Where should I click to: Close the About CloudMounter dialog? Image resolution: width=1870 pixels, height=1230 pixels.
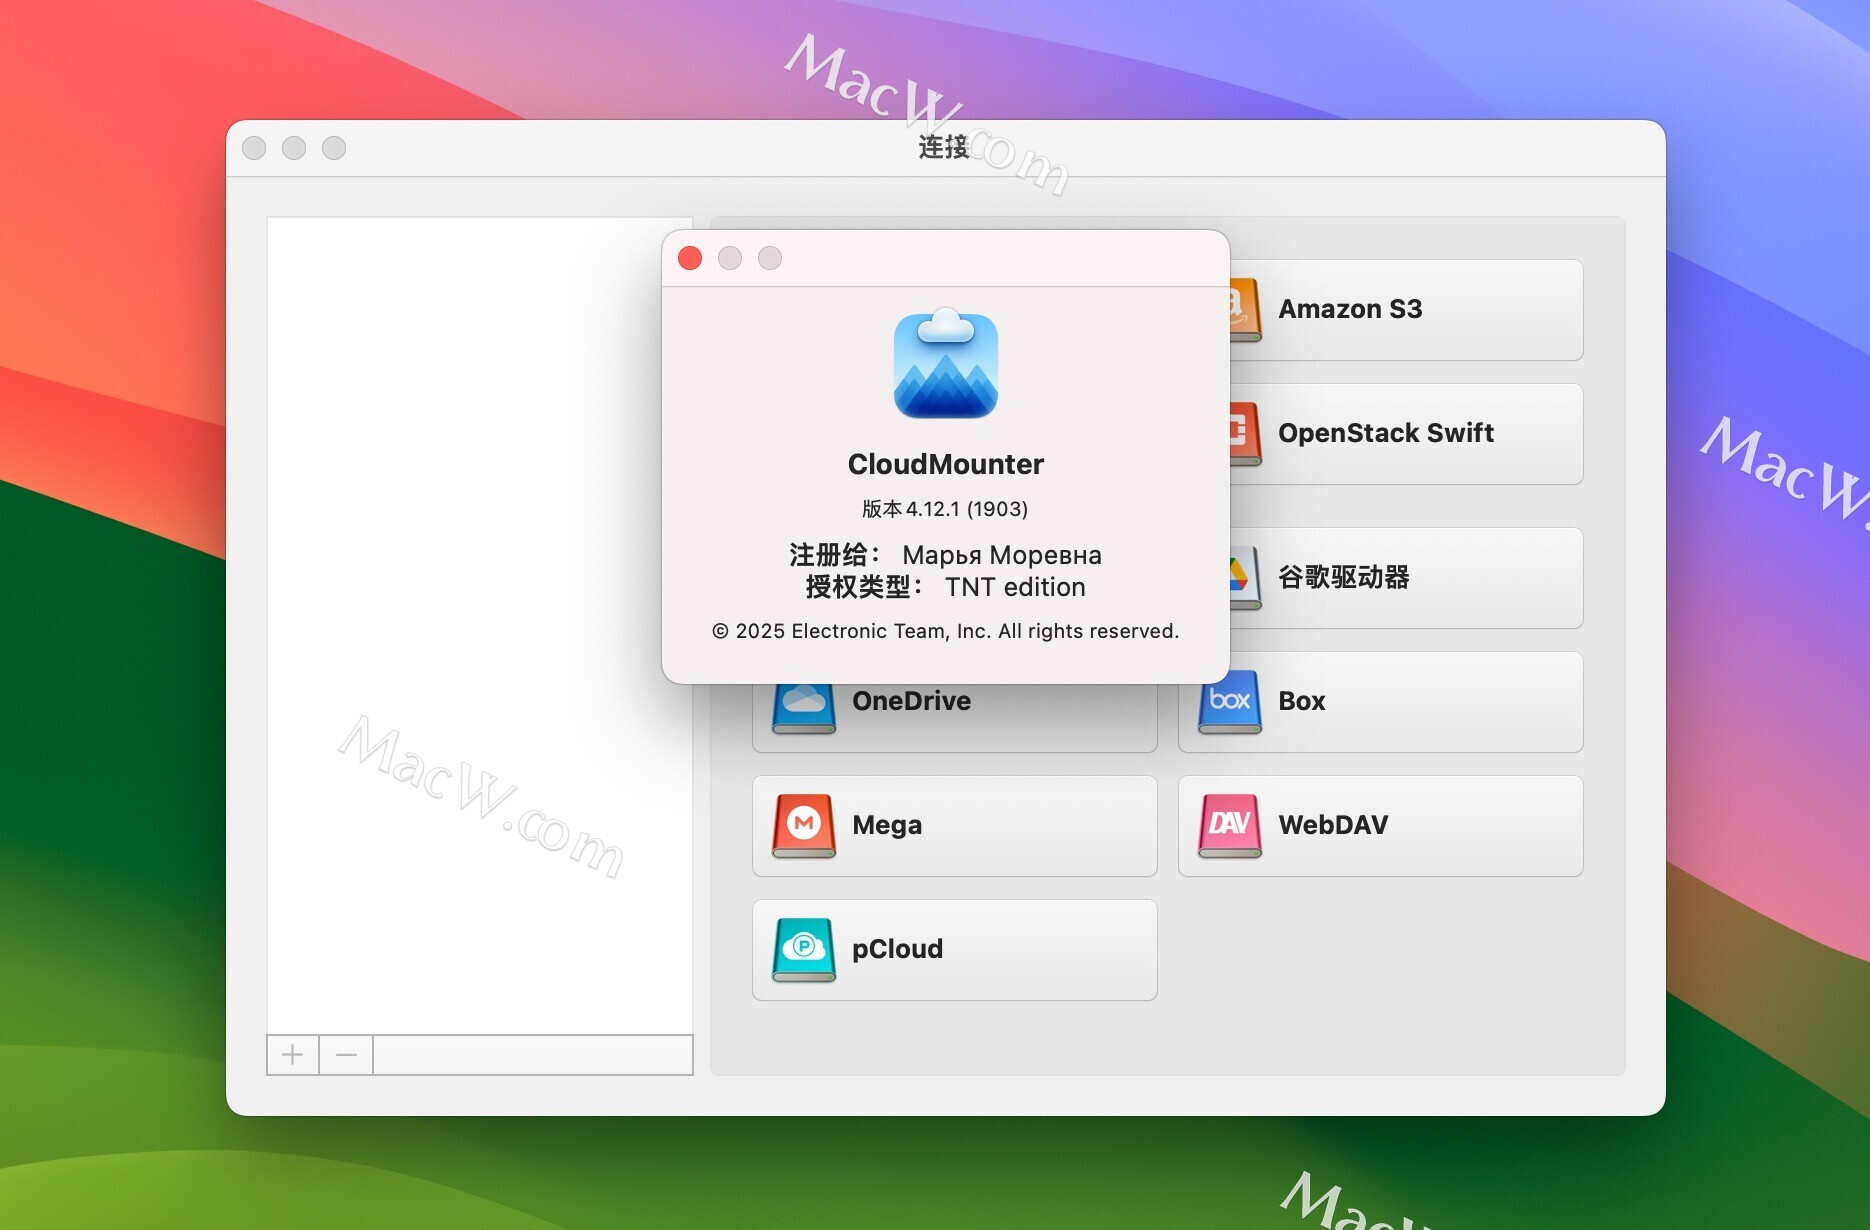pyautogui.click(x=690, y=258)
